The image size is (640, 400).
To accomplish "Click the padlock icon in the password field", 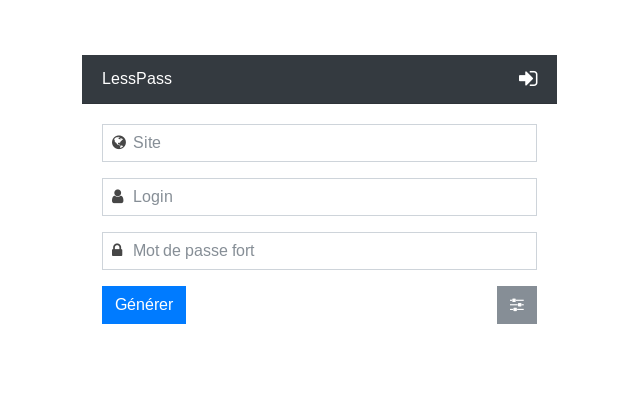I will (118, 251).
